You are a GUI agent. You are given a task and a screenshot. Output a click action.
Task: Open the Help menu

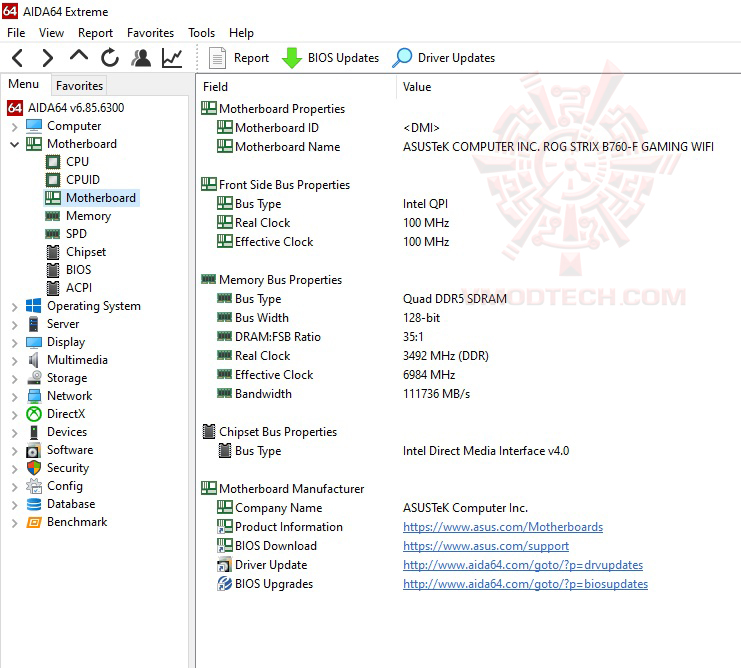[x=241, y=33]
